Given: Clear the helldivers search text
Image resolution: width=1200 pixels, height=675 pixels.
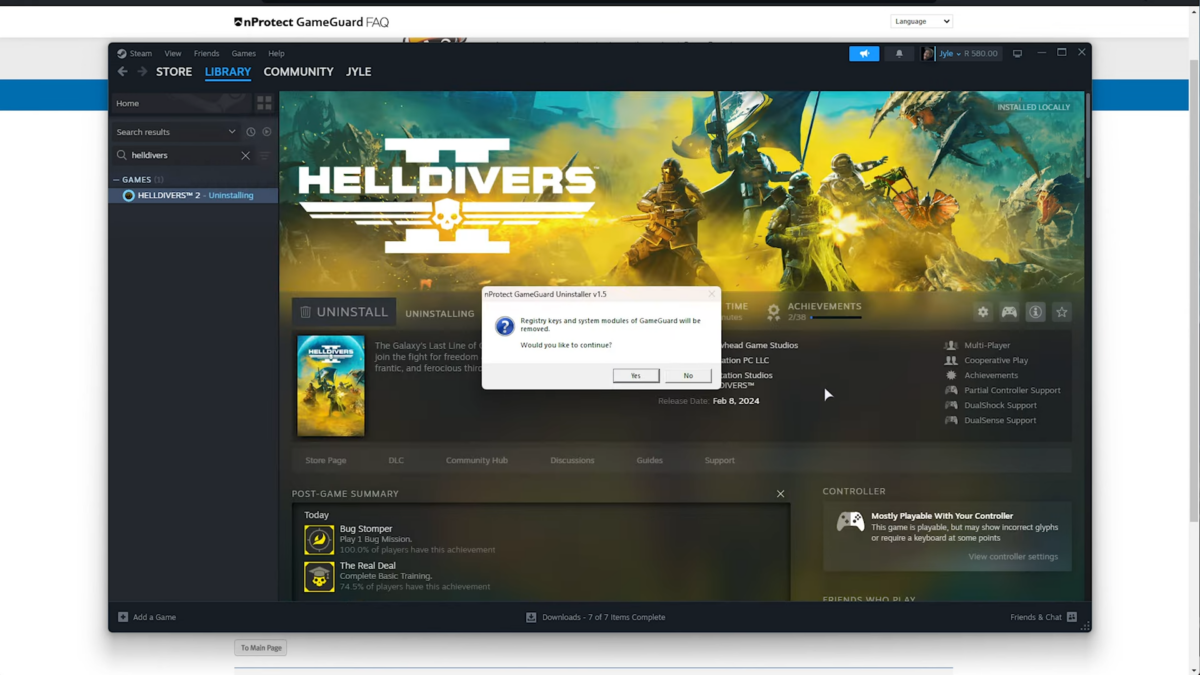Looking at the screenshot, I should click(x=245, y=156).
